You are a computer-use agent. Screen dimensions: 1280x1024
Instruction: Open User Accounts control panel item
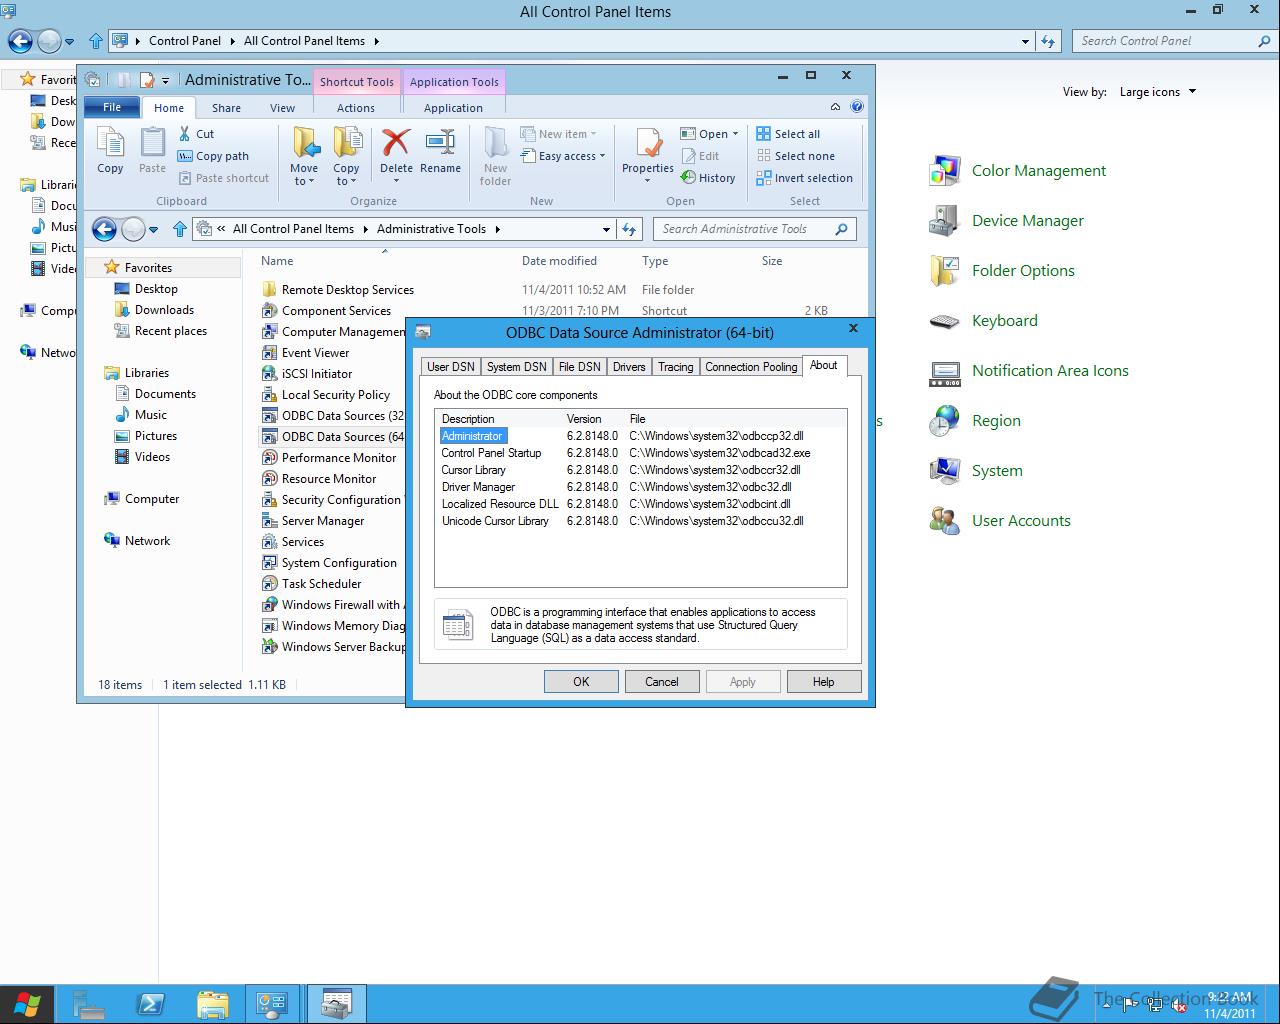(999, 521)
